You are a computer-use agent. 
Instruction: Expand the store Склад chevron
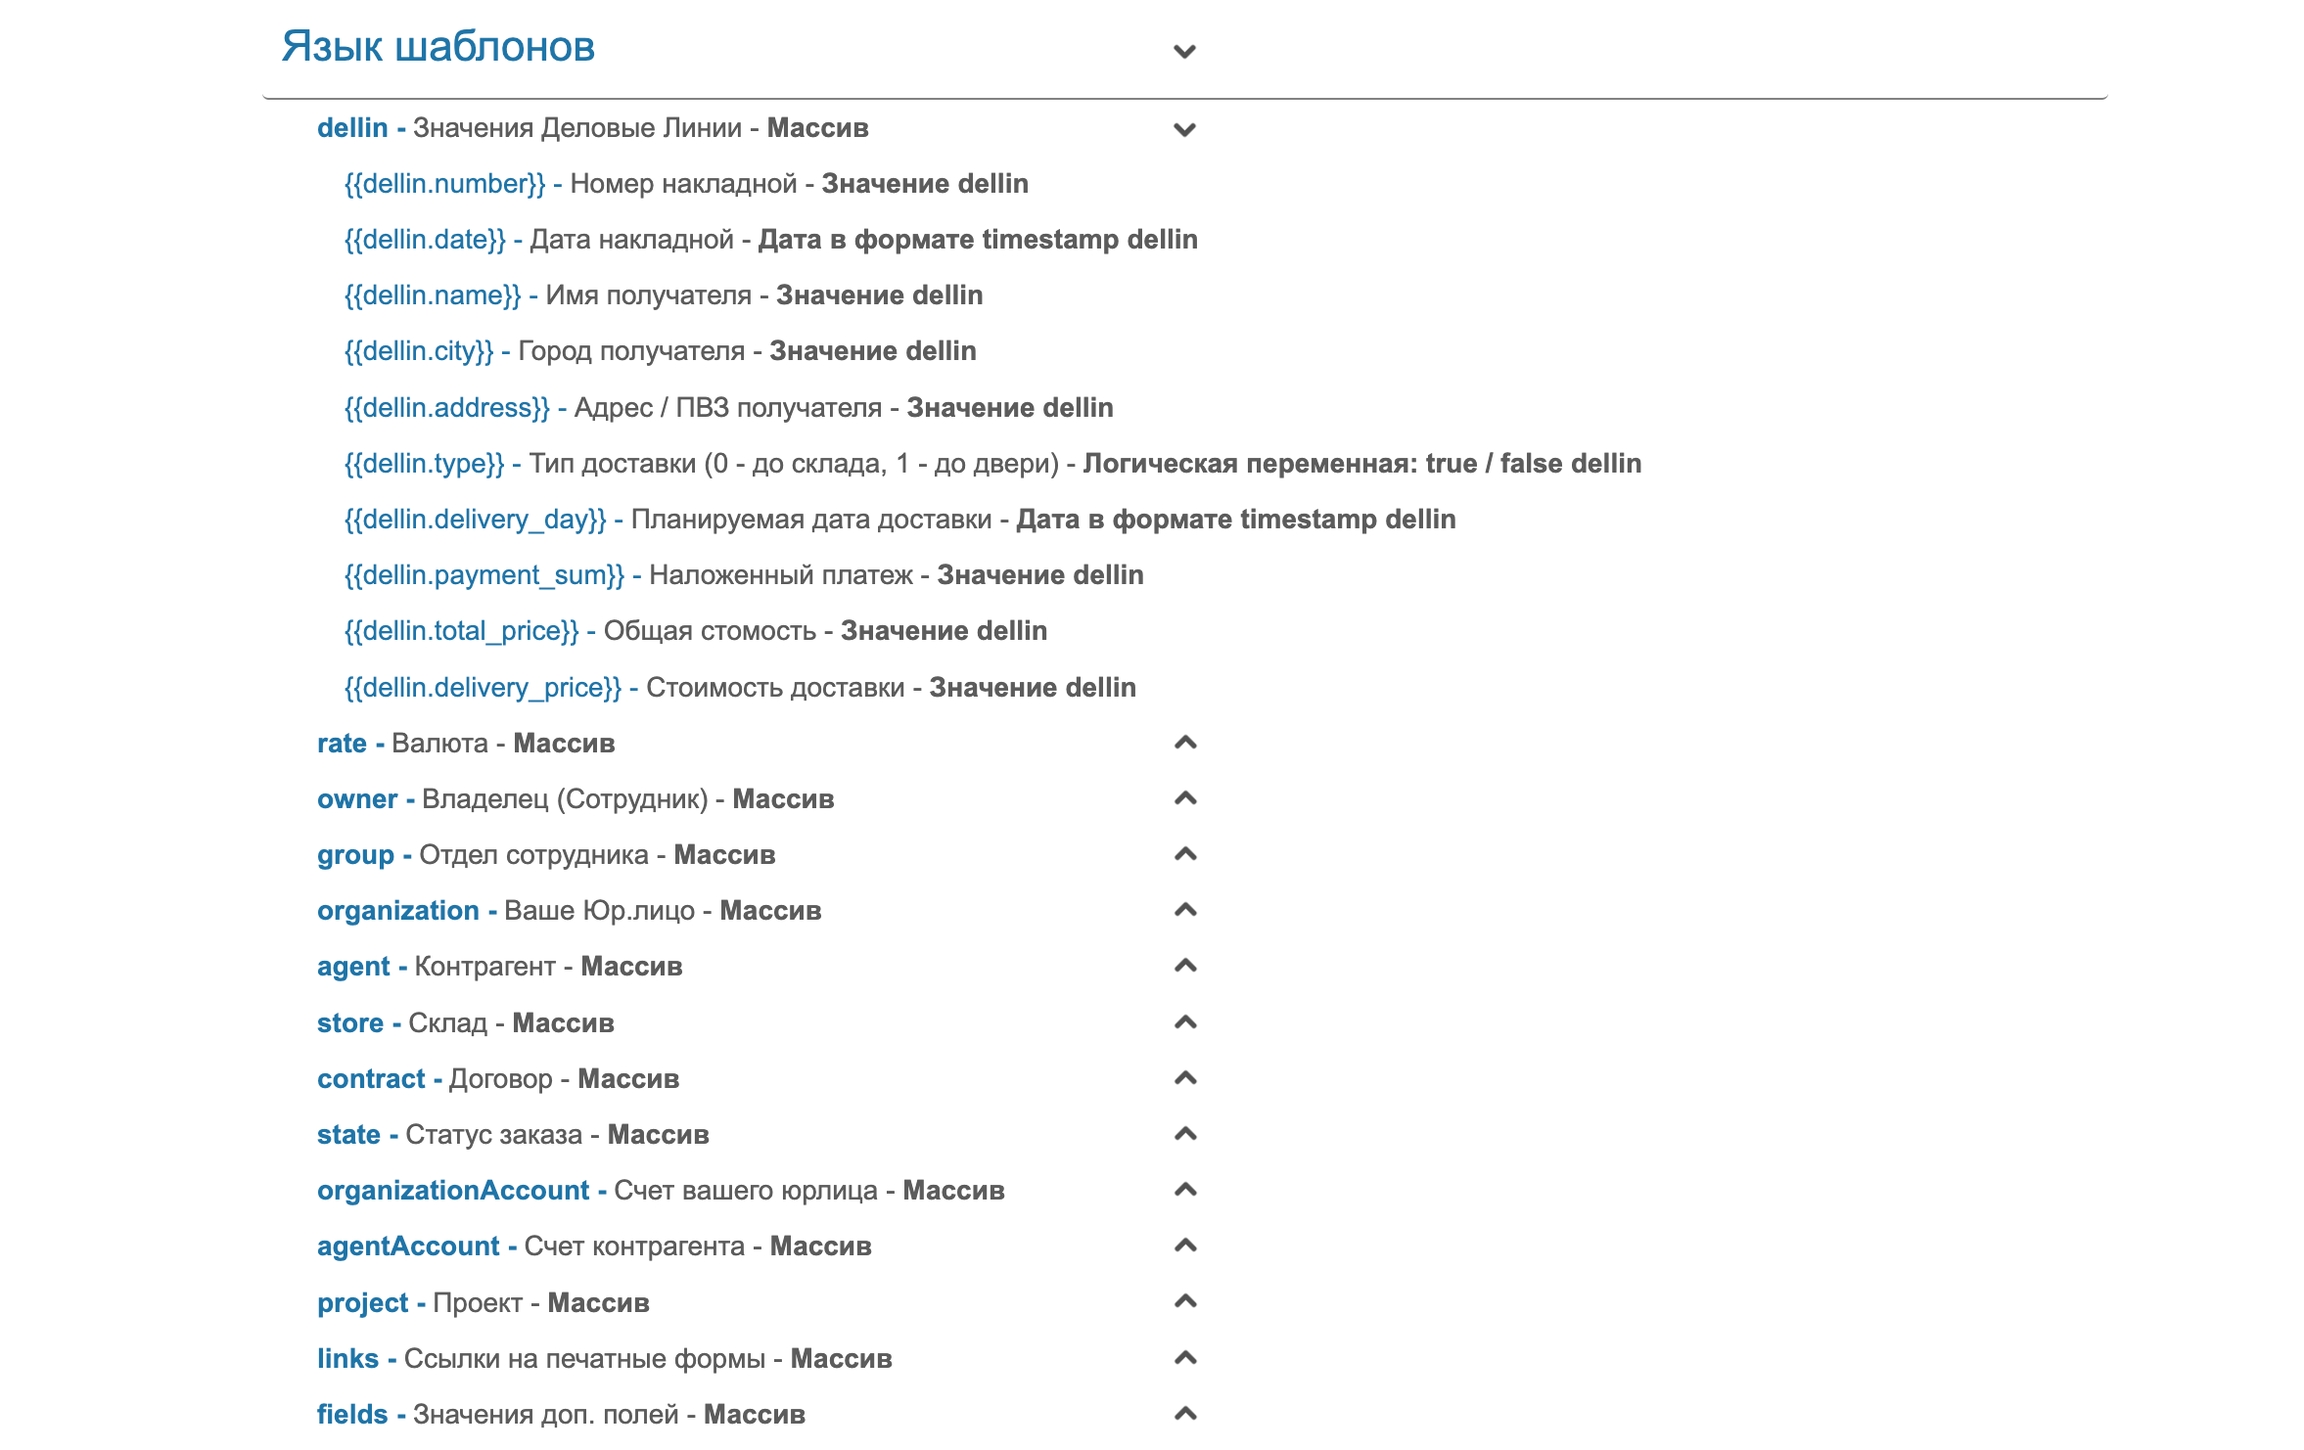coord(1184,1023)
